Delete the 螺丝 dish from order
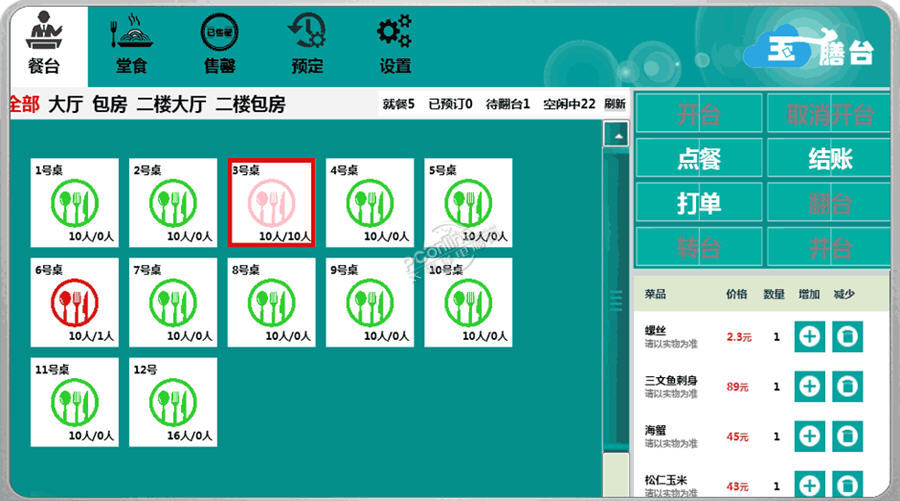The height and width of the screenshot is (501, 900). point(847,336)
